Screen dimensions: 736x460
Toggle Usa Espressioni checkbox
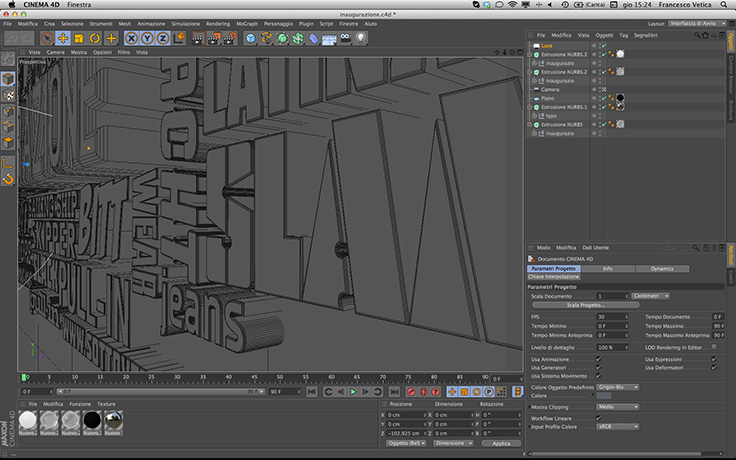coord(714,359)
